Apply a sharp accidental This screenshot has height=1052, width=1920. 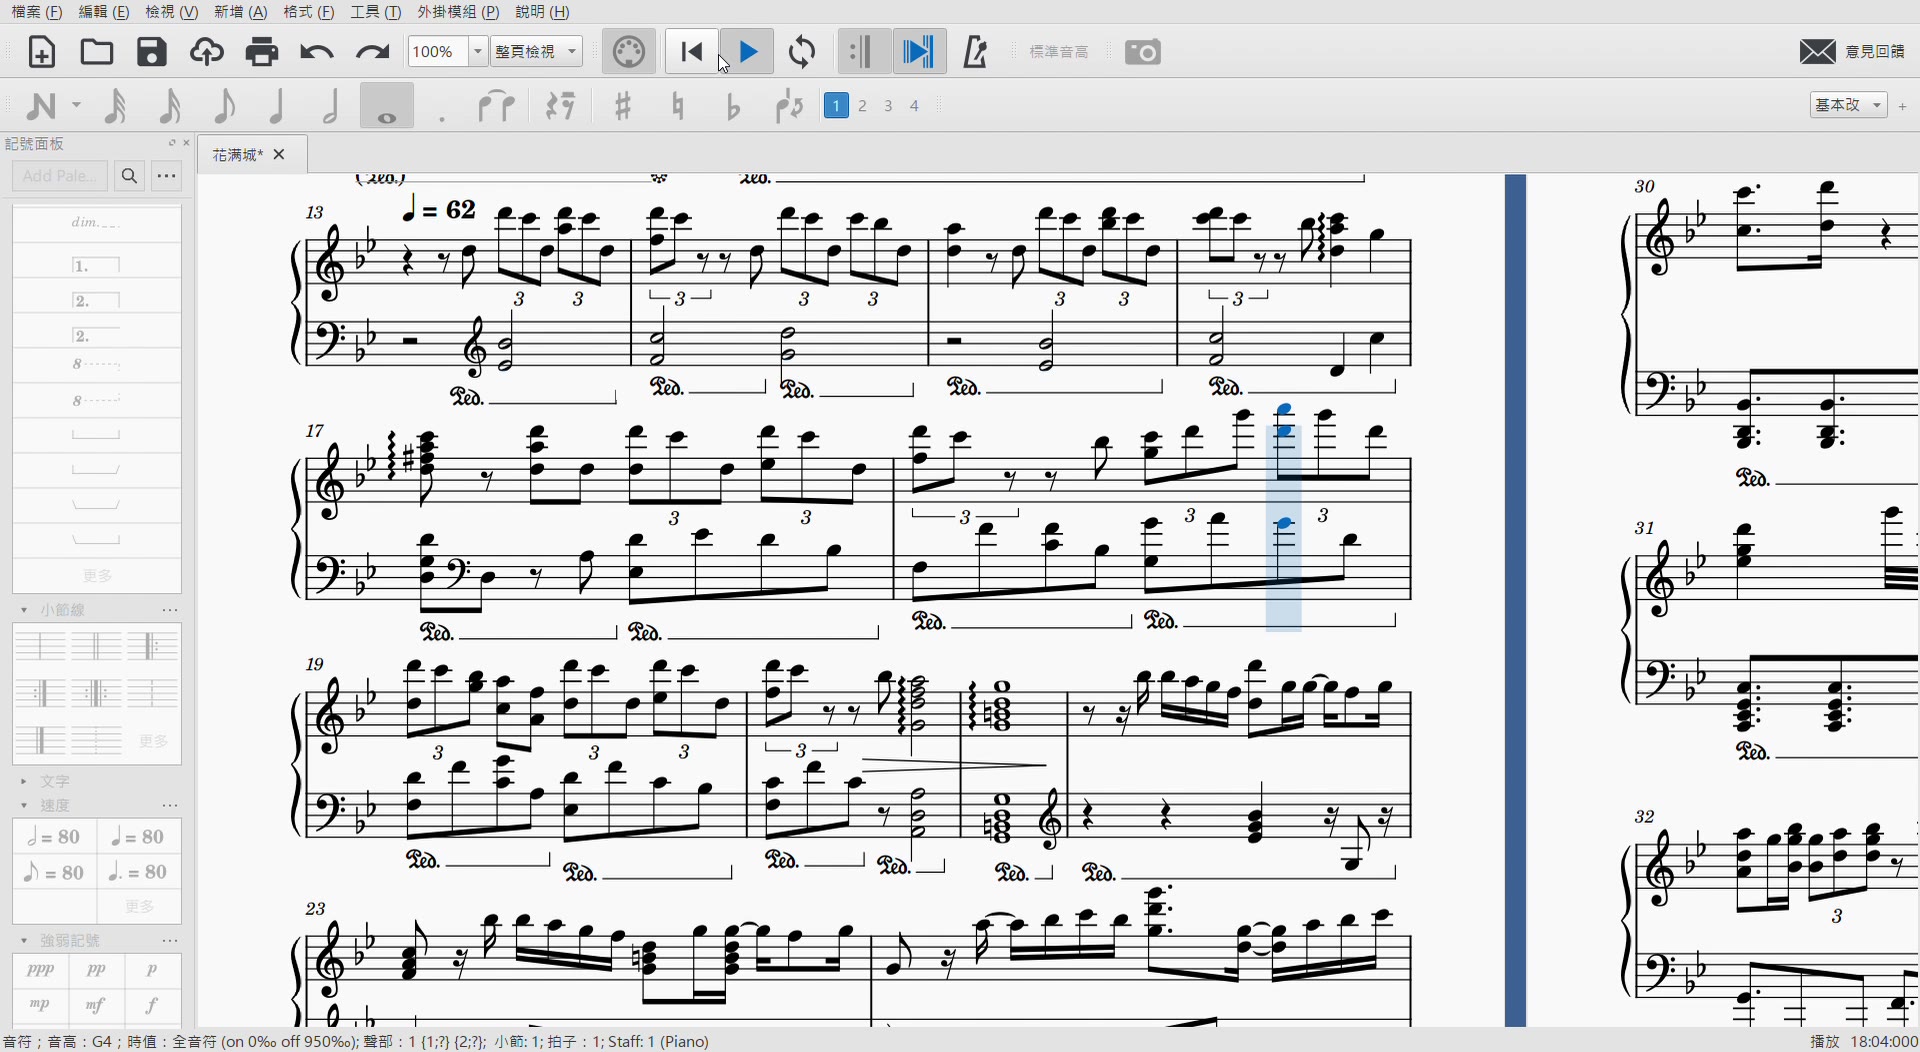(623, 105)
